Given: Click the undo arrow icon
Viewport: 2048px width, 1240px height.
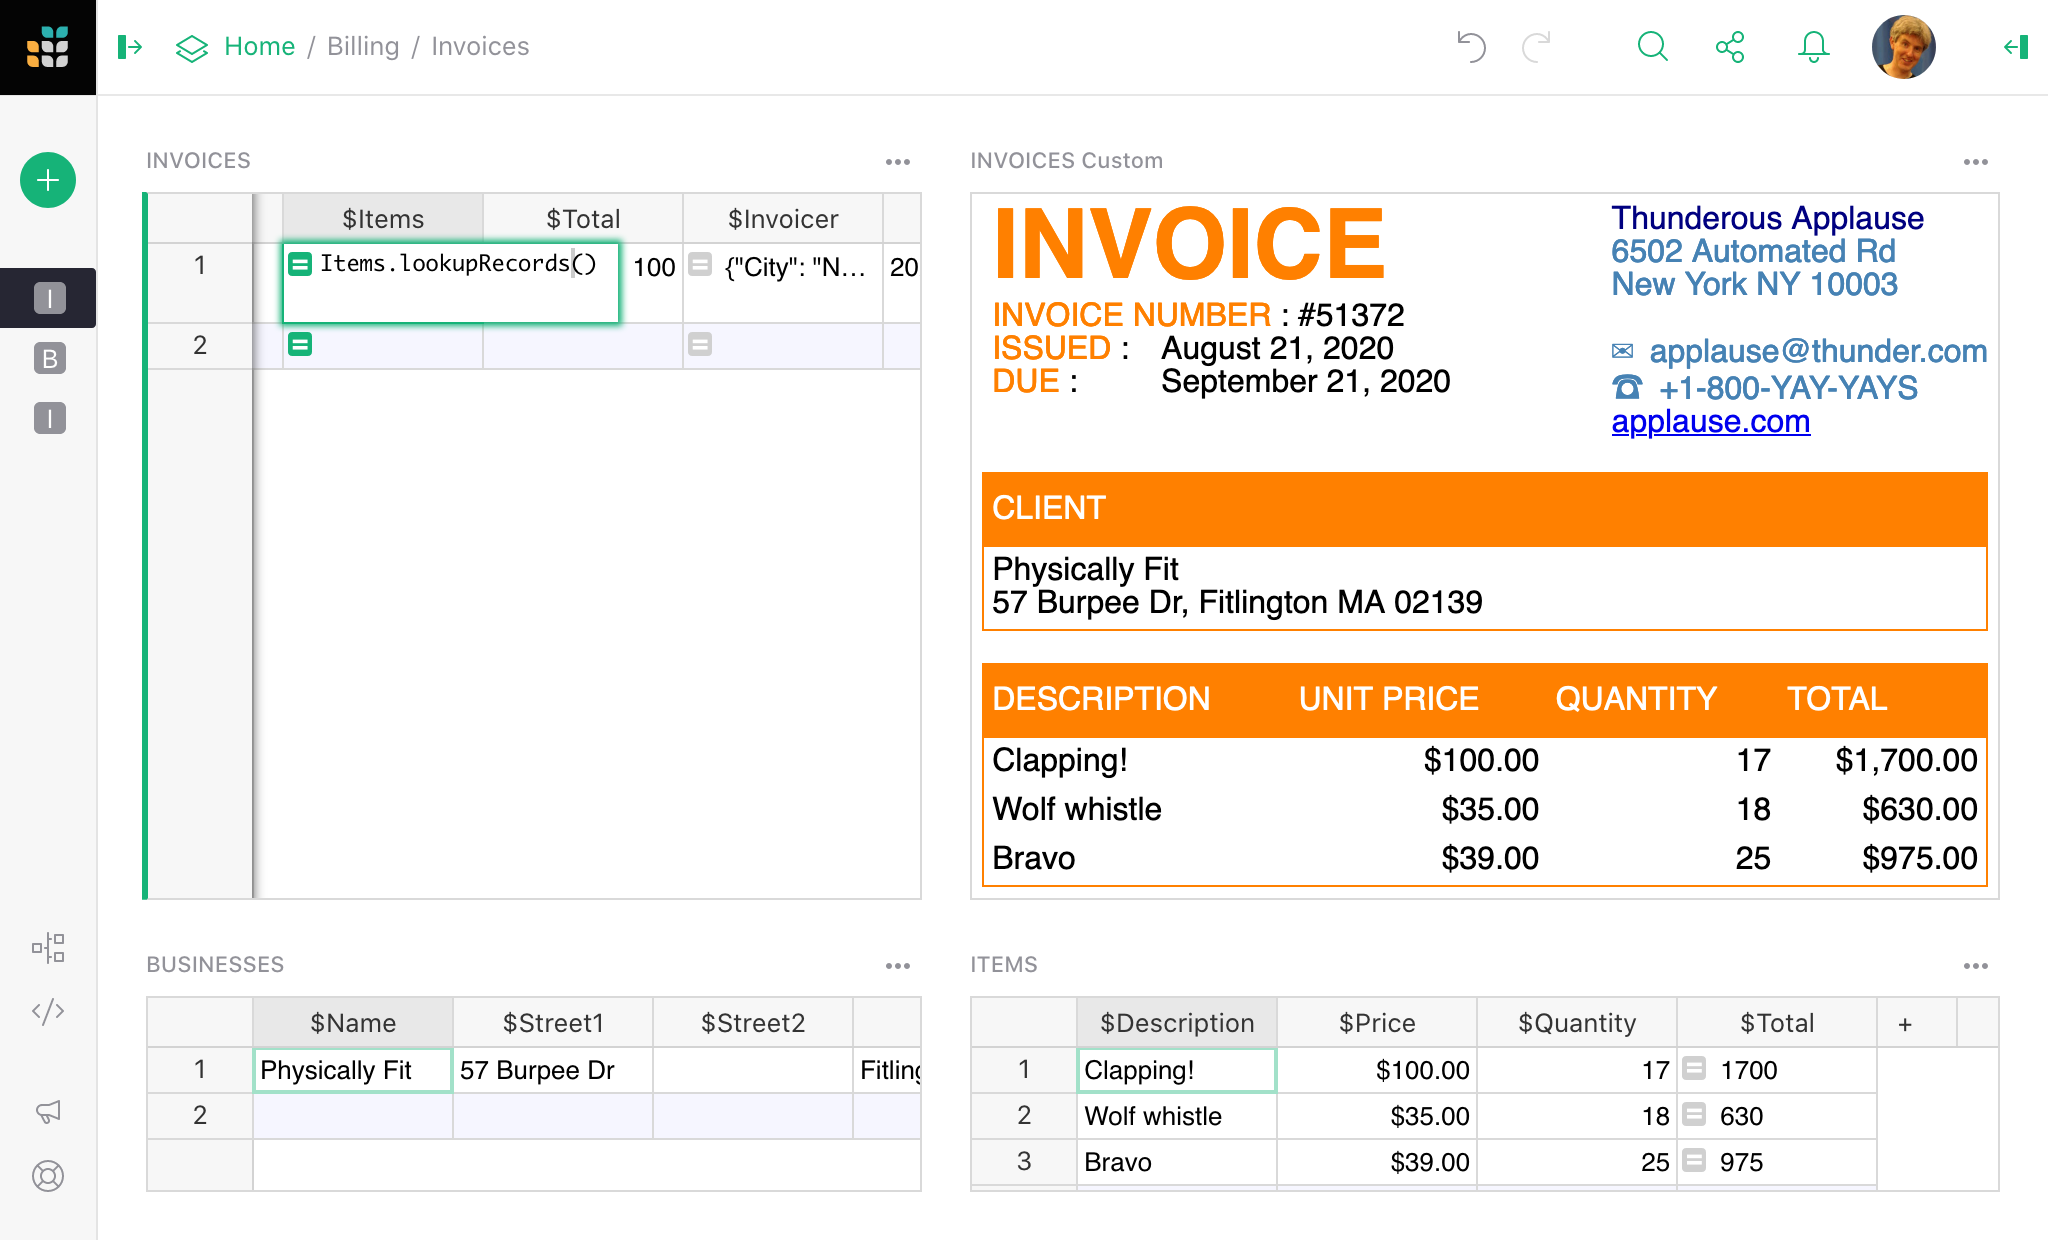Looking at the screenshot, I should (x=1470, y=46).
